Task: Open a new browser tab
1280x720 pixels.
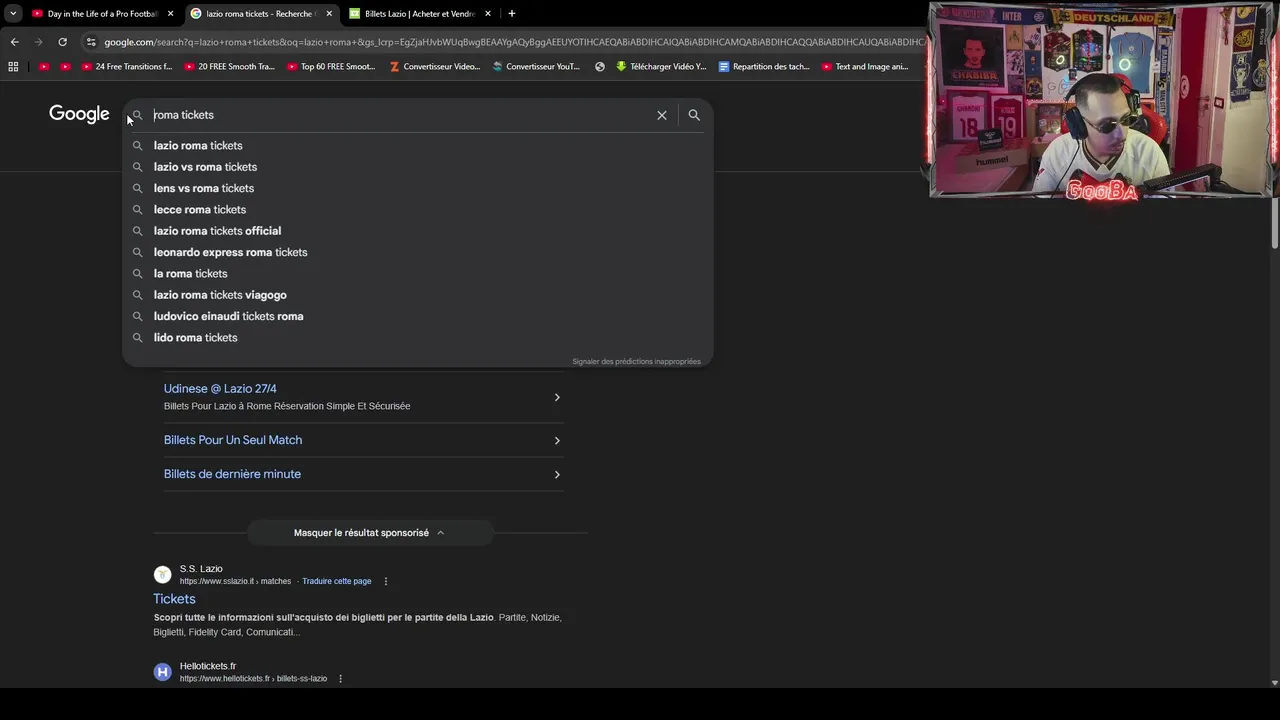Action: coord(512,14)
